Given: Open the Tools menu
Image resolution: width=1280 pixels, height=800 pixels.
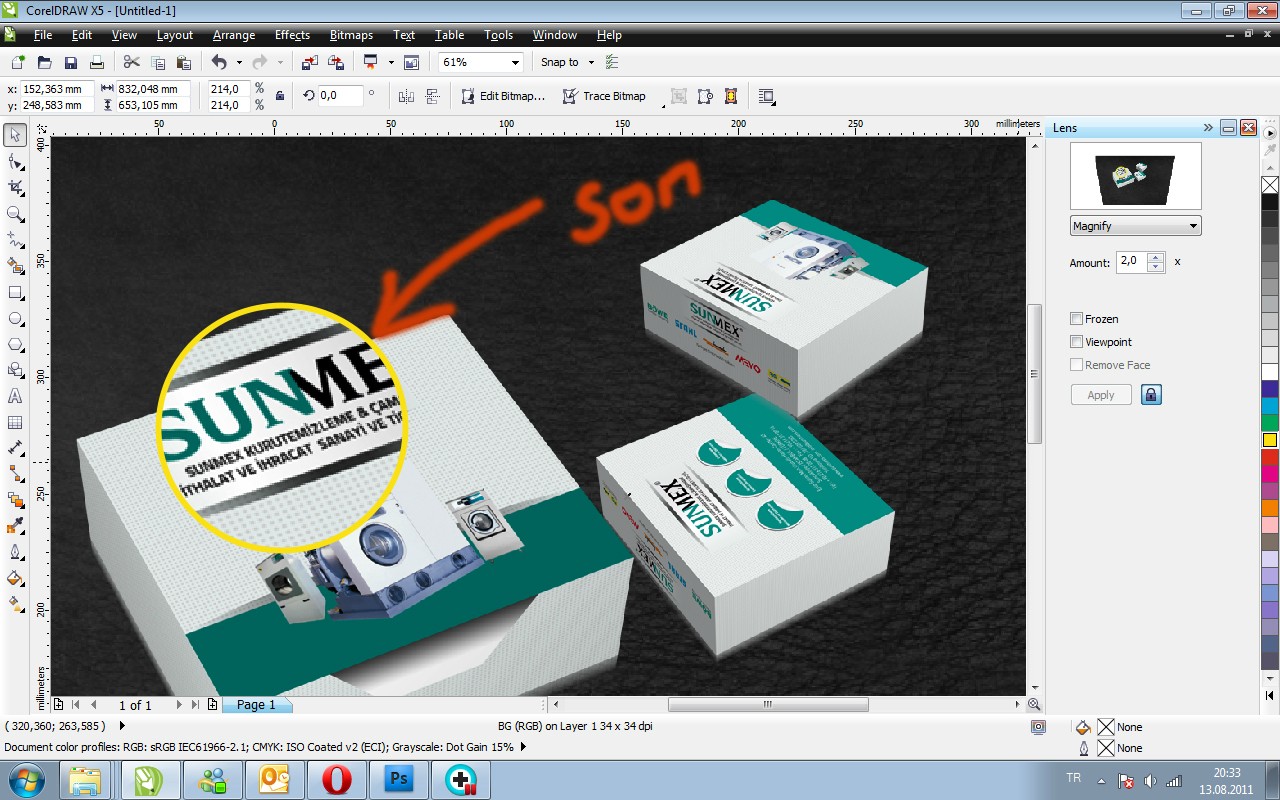Looking at the screenshot, I should [498, 35].
